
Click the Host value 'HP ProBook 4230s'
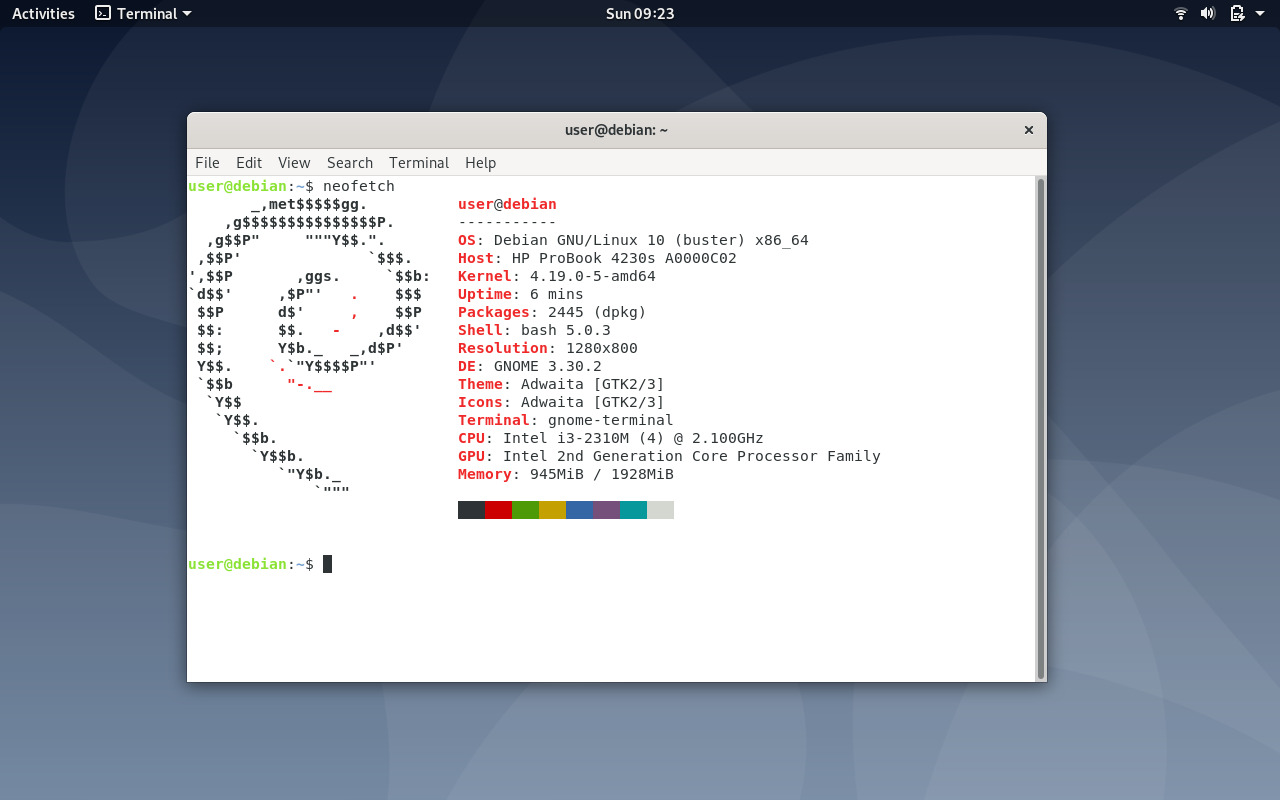click(584, 258)
